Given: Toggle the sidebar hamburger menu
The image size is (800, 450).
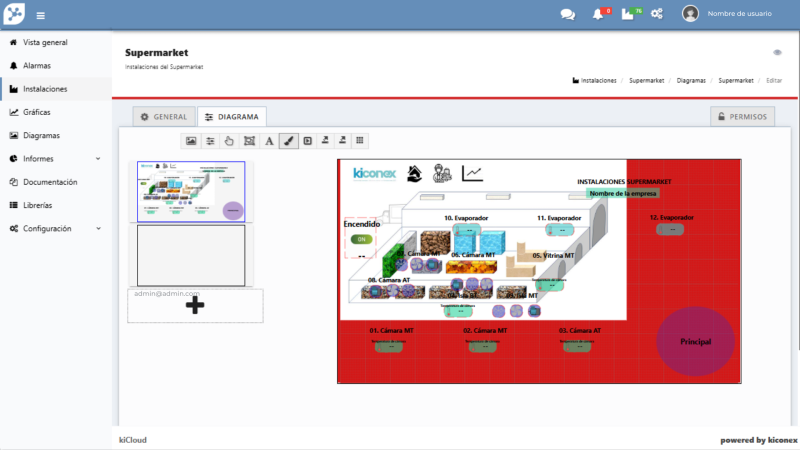Looking at the screenshot, I should (x=40, y=15).
